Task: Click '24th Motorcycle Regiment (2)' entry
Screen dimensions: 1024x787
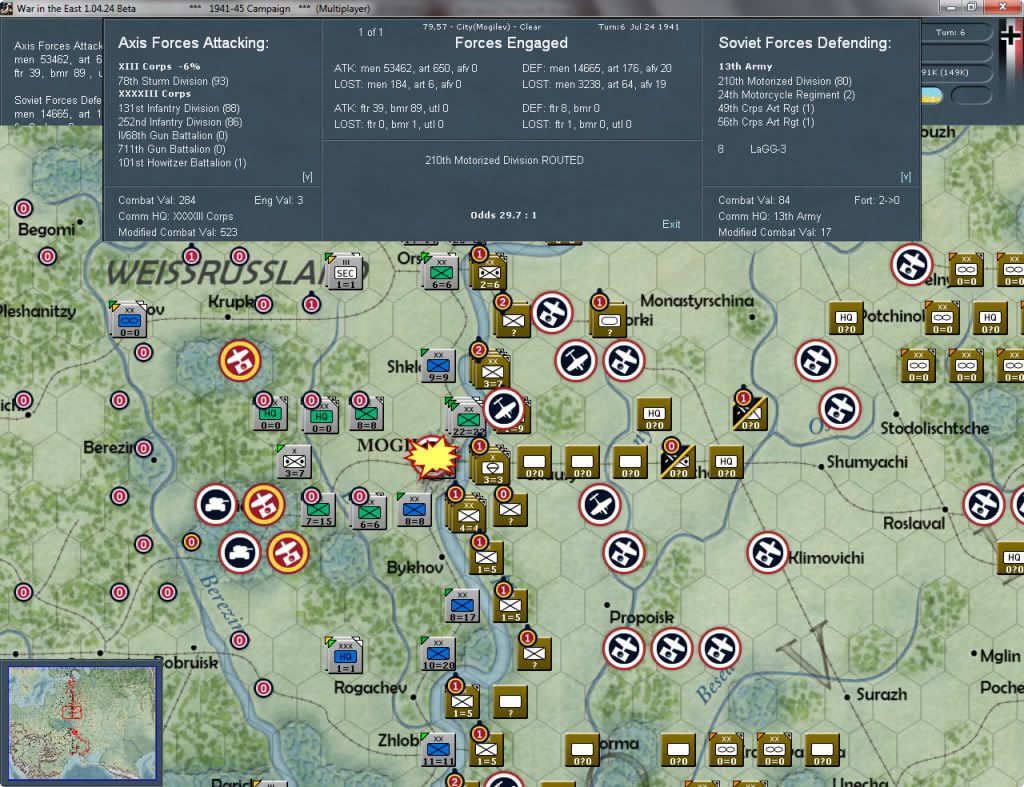Action: click(x=786, y=95)
